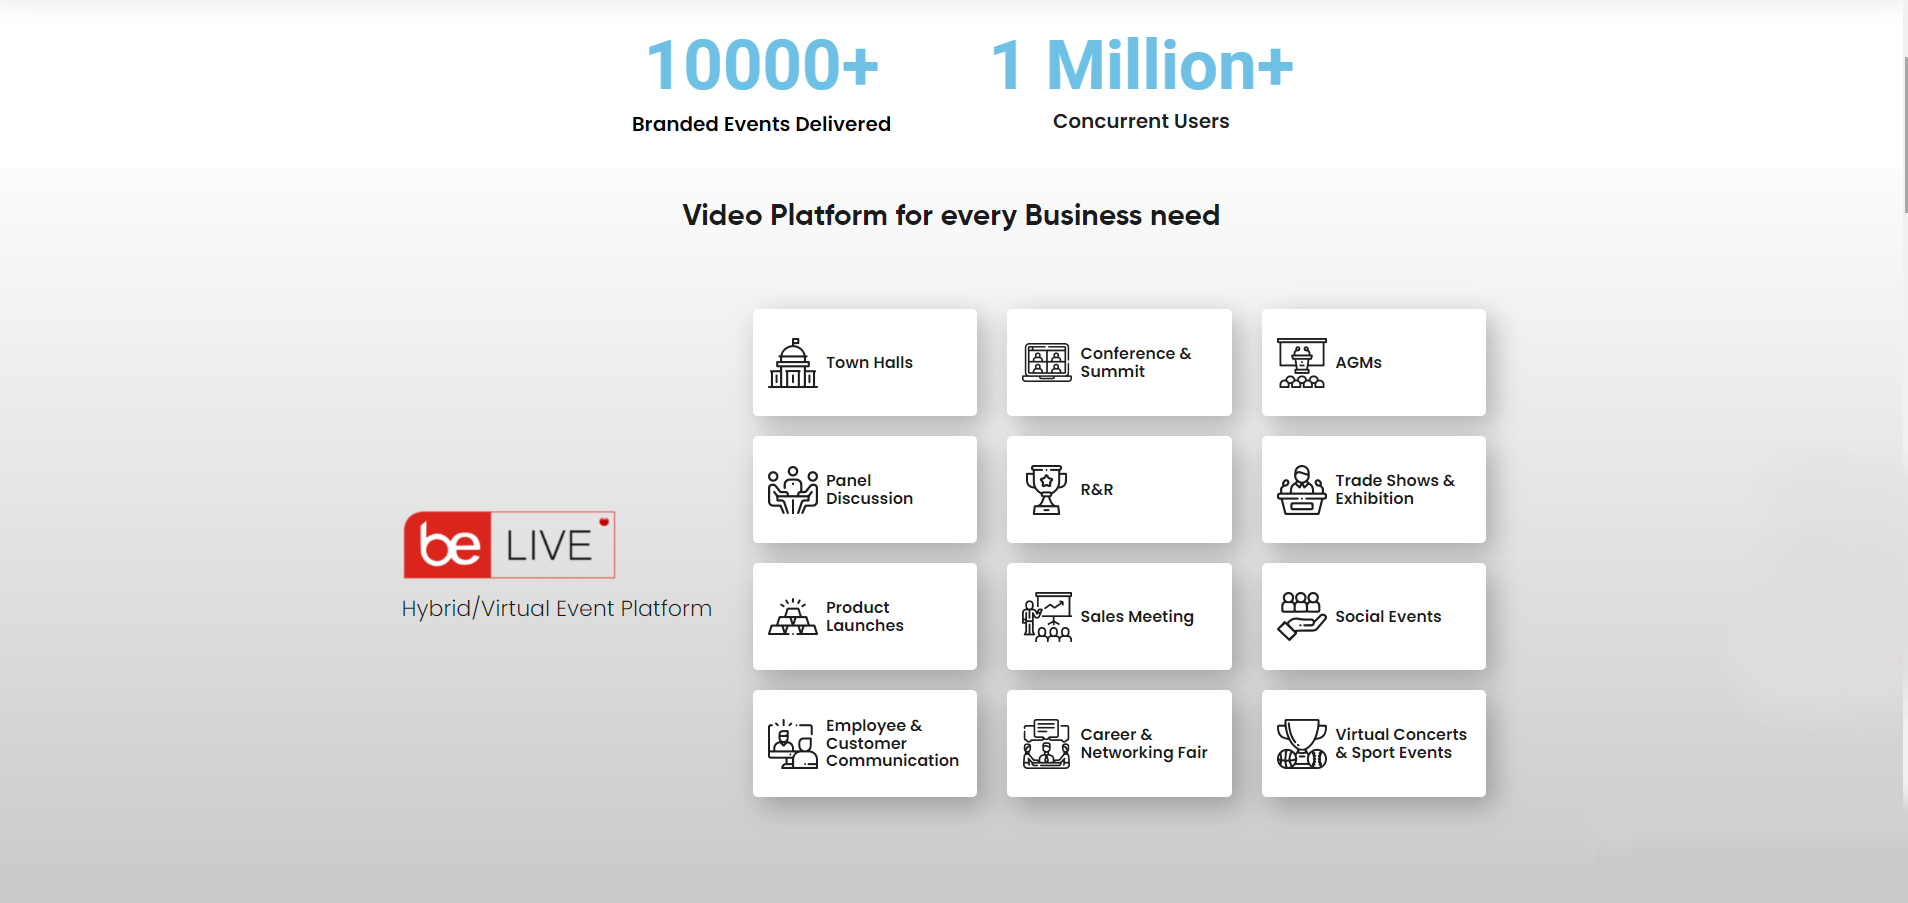Viewport: 1908px width, 903px height.
Task: Click the Career & Networking Fair icon
Action: point(1047,744)
